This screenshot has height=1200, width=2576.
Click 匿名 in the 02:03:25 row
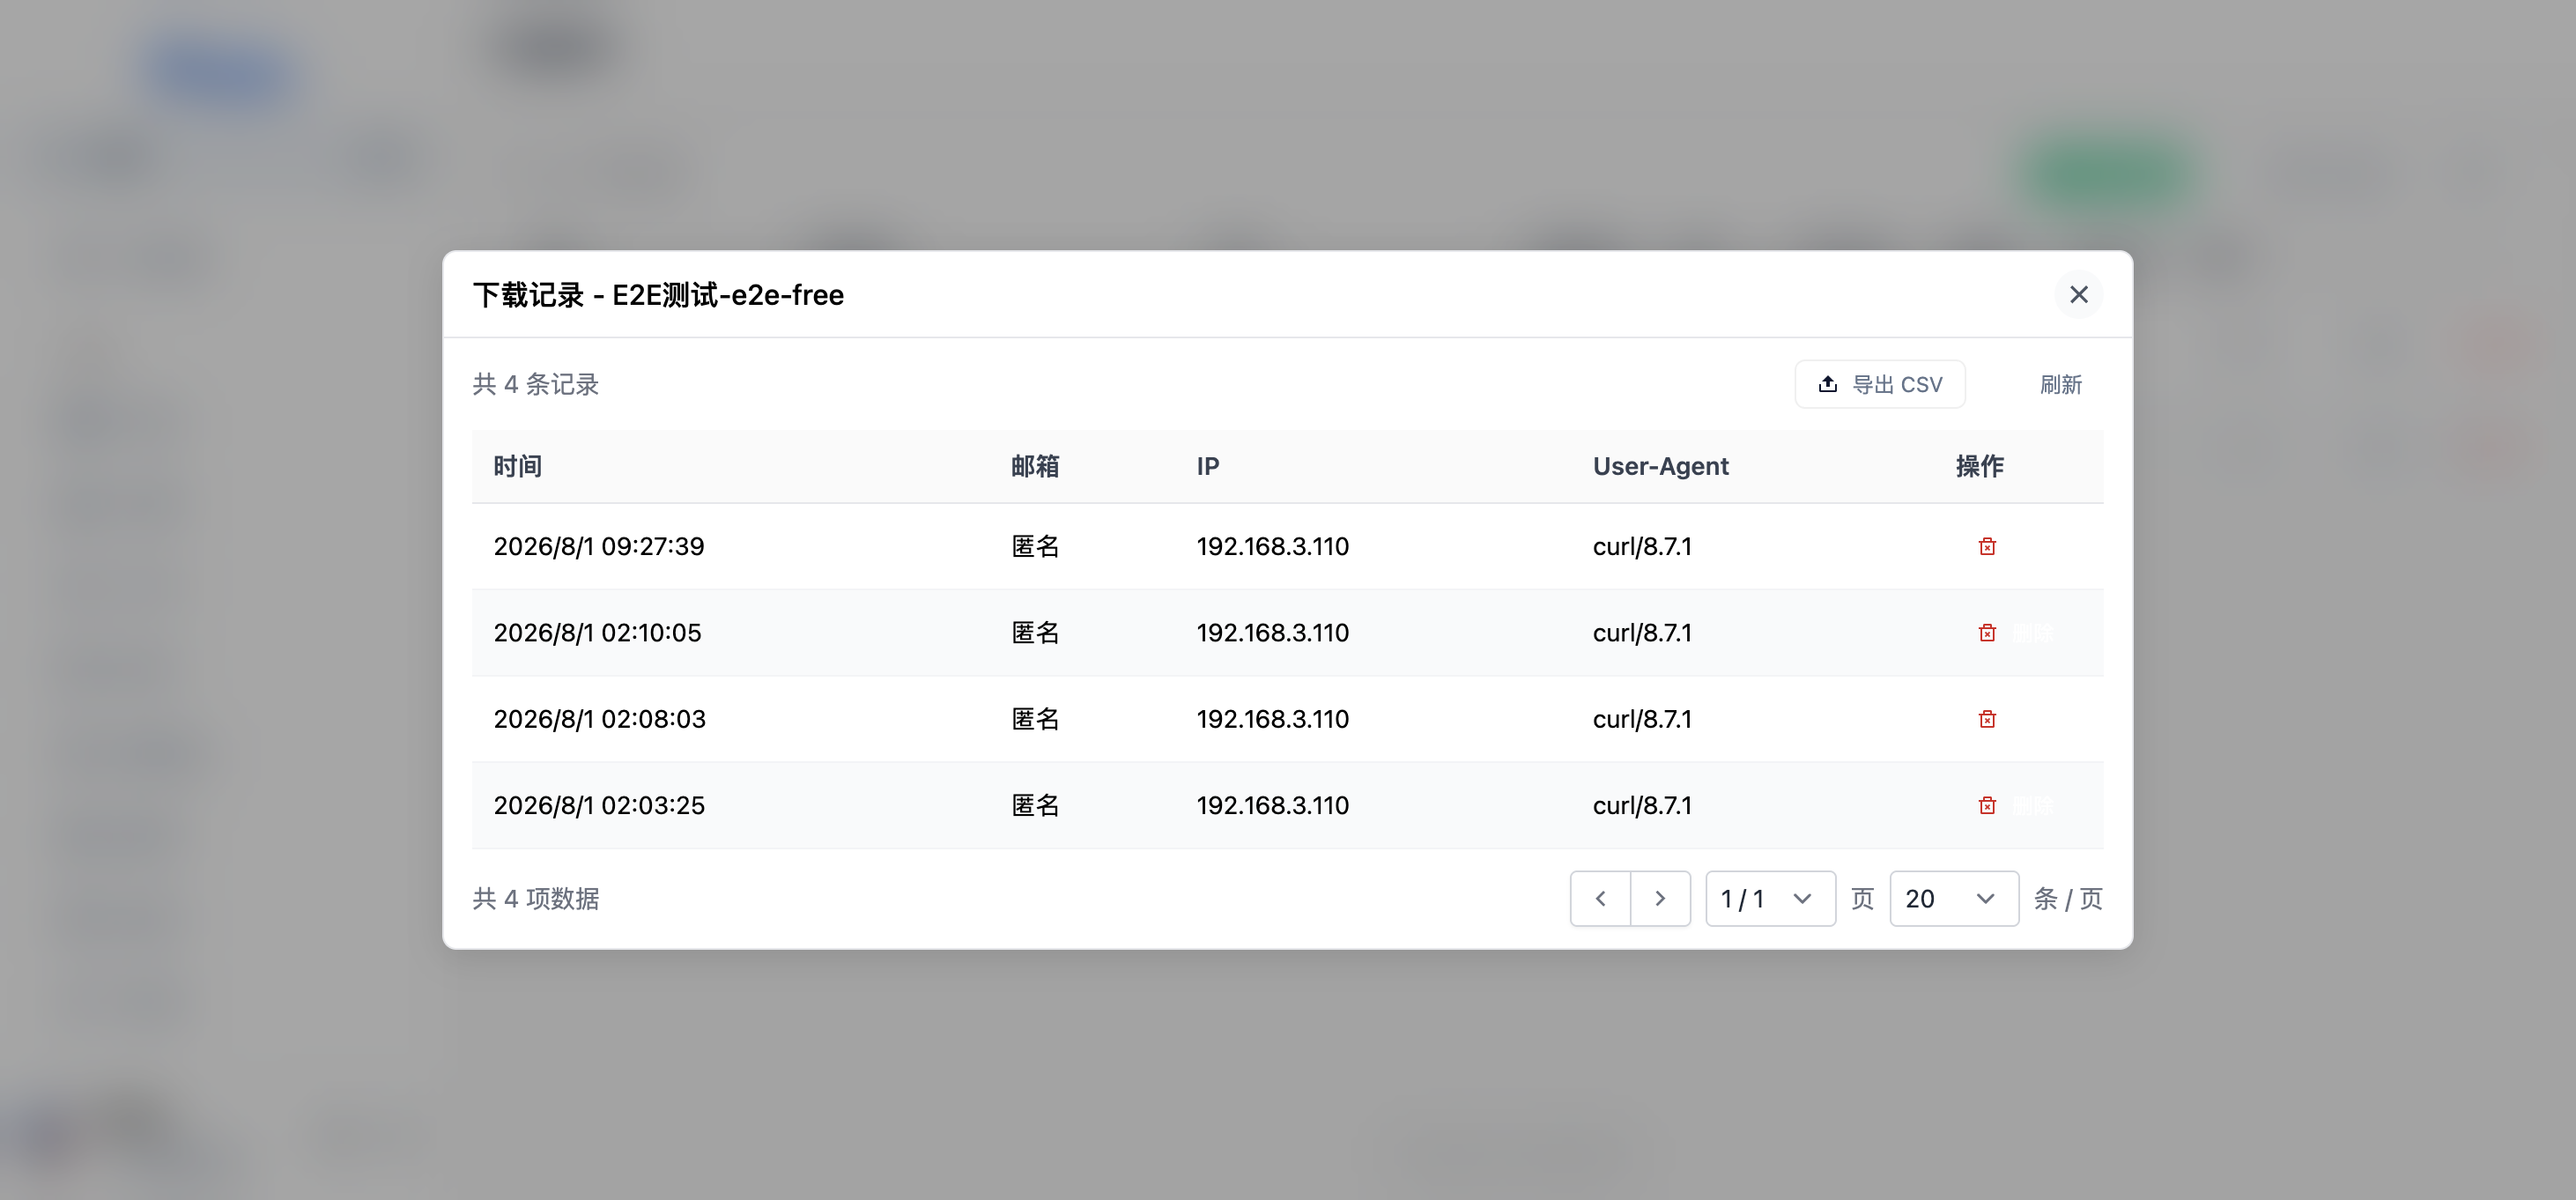1035,805
